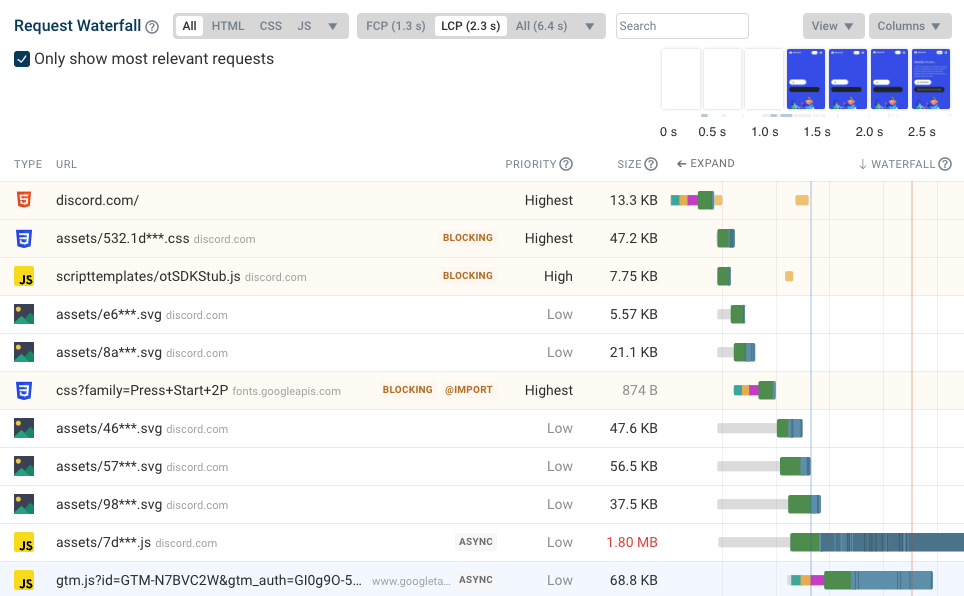Click the ASYNC badge on assets/7d***.js row
Screen dimensions: 964x596
476,541
